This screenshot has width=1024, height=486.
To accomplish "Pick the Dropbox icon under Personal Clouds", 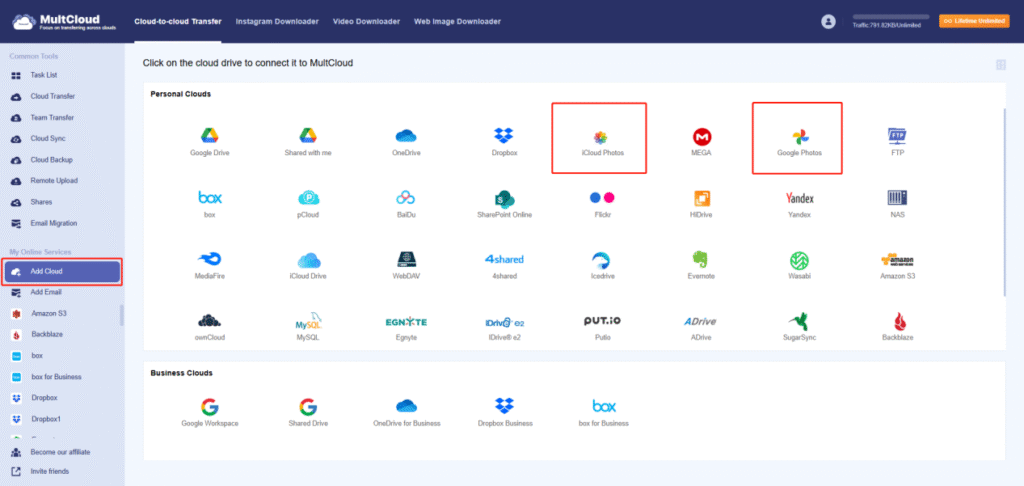I will 503,136.
